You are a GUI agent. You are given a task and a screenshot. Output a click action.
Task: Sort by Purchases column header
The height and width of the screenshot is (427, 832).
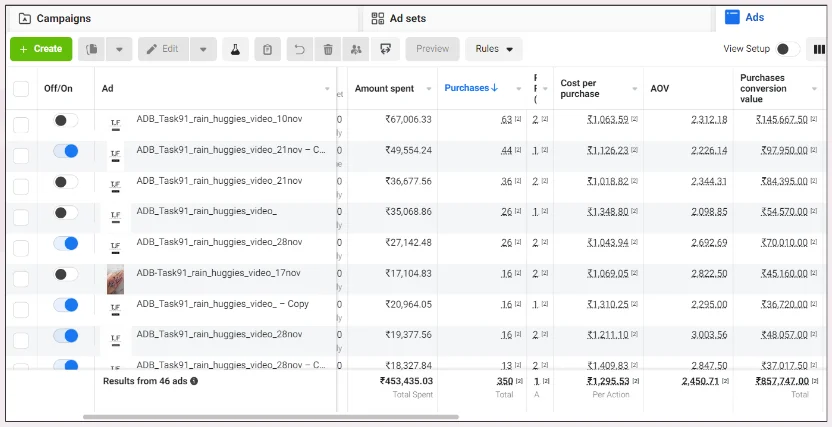(x=470, y=88)
